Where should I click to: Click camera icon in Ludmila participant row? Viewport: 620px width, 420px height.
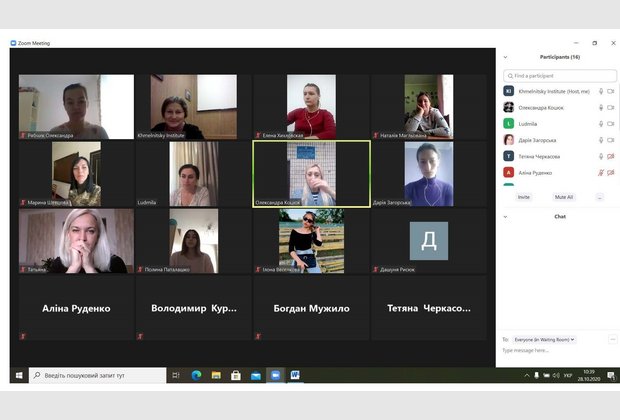pos(611,124)
